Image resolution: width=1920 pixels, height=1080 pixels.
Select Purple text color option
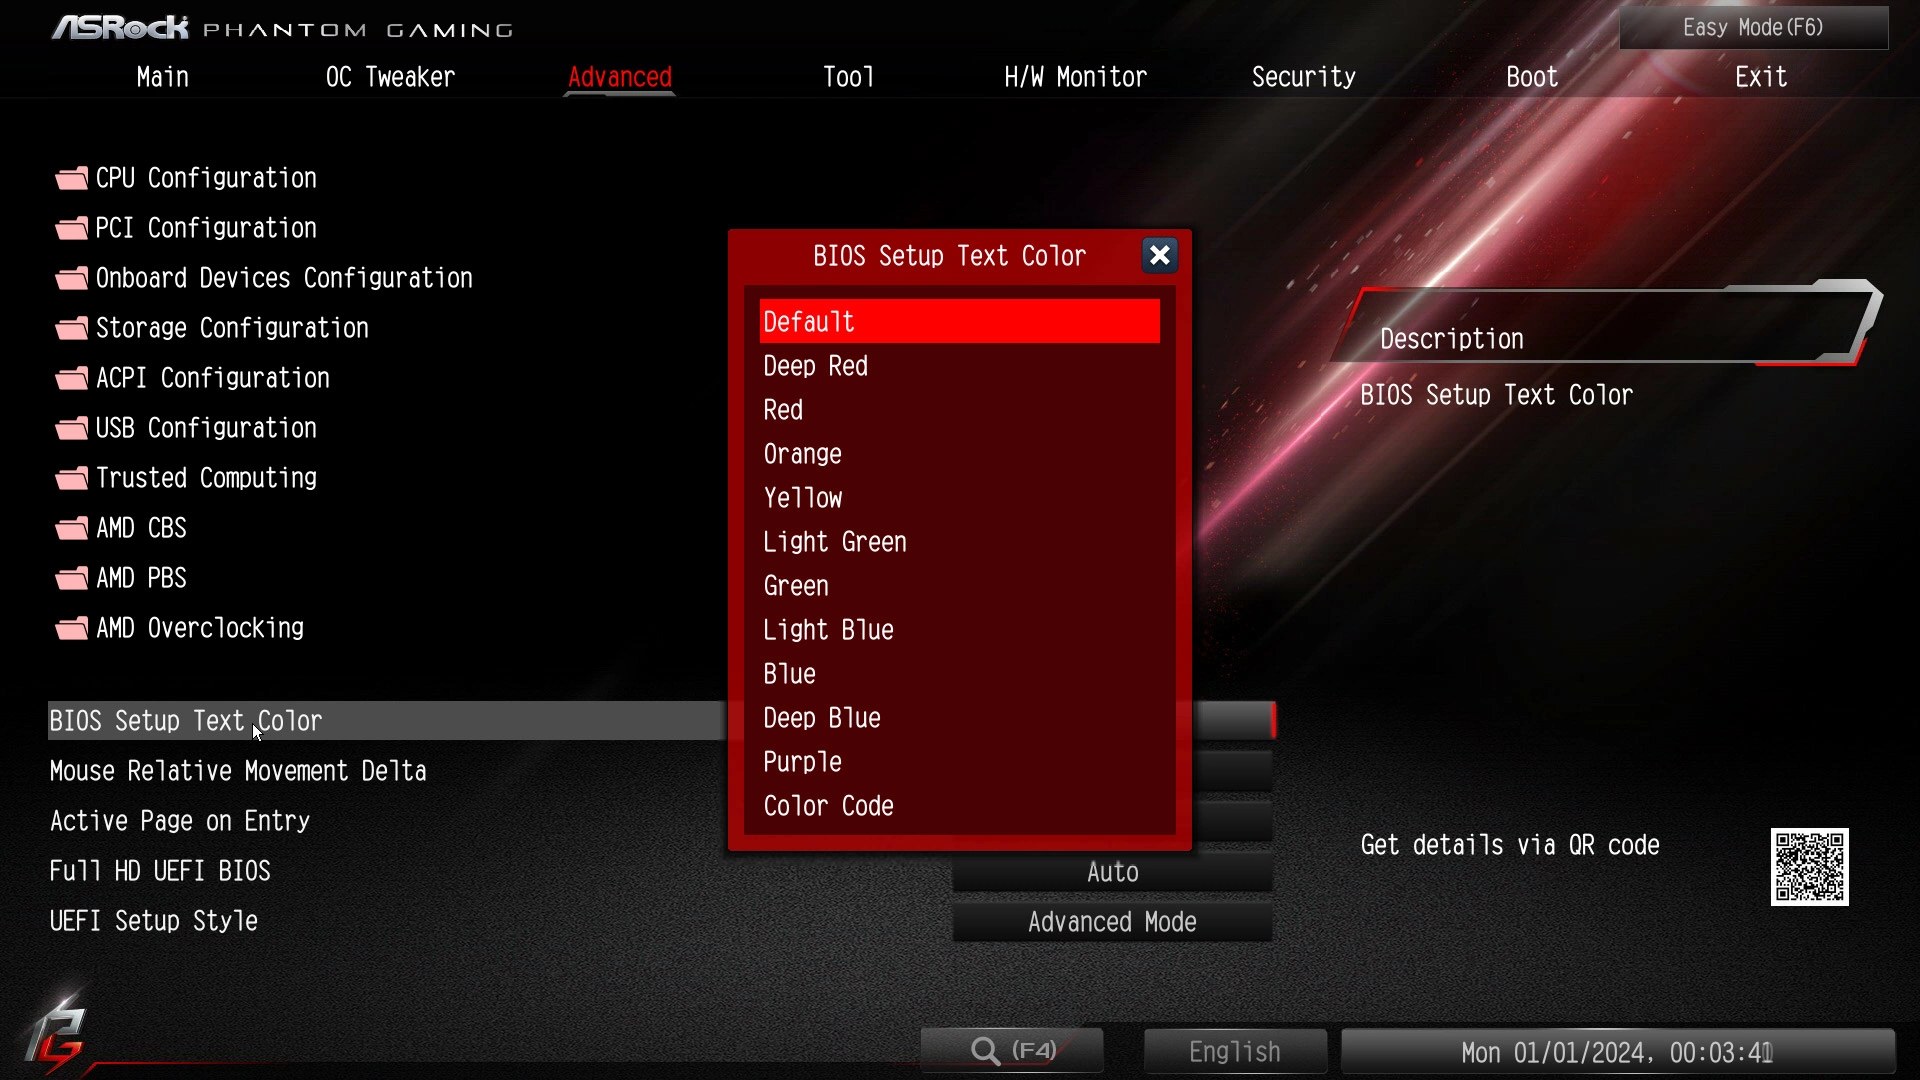[x=804, y=761]
